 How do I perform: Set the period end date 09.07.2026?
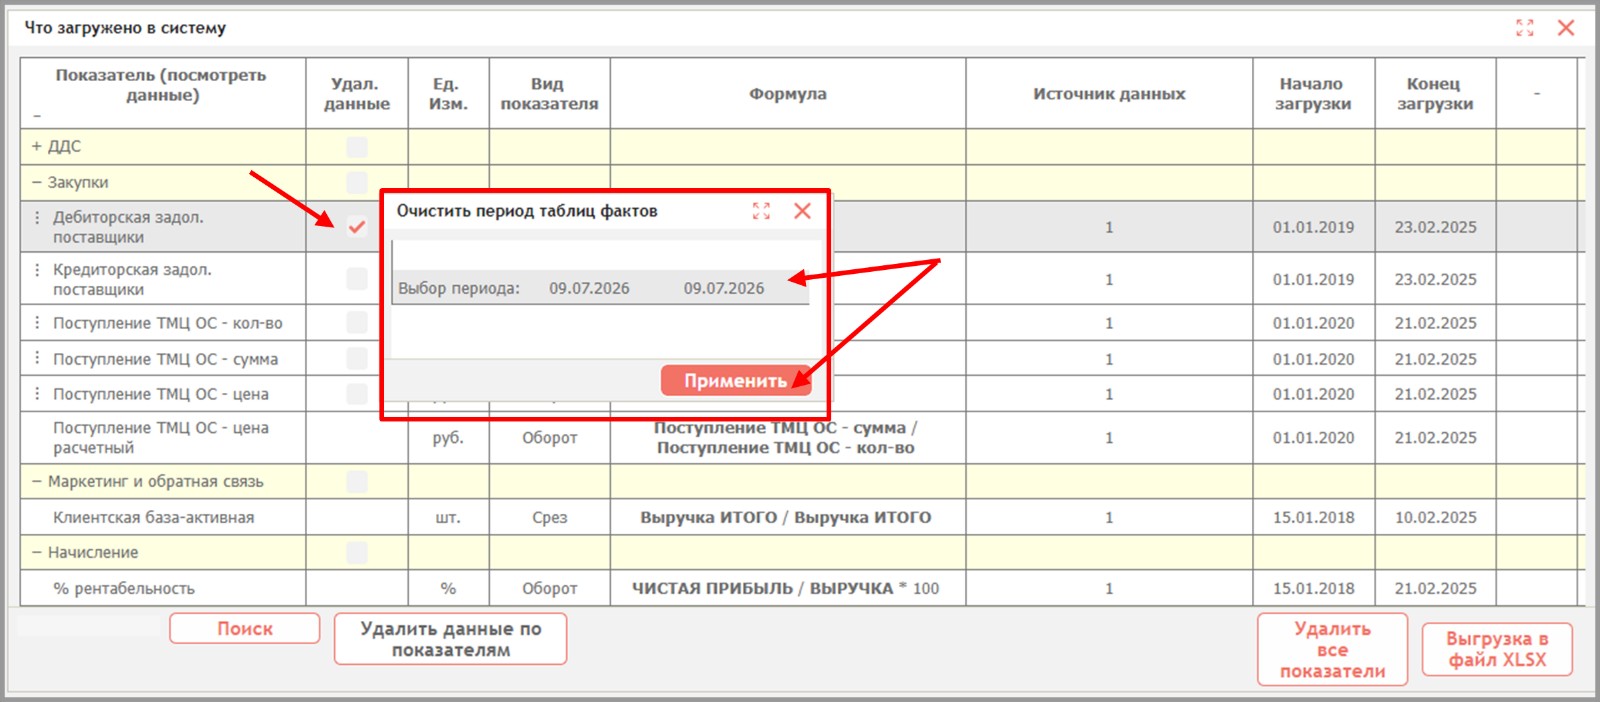point(724,288)
